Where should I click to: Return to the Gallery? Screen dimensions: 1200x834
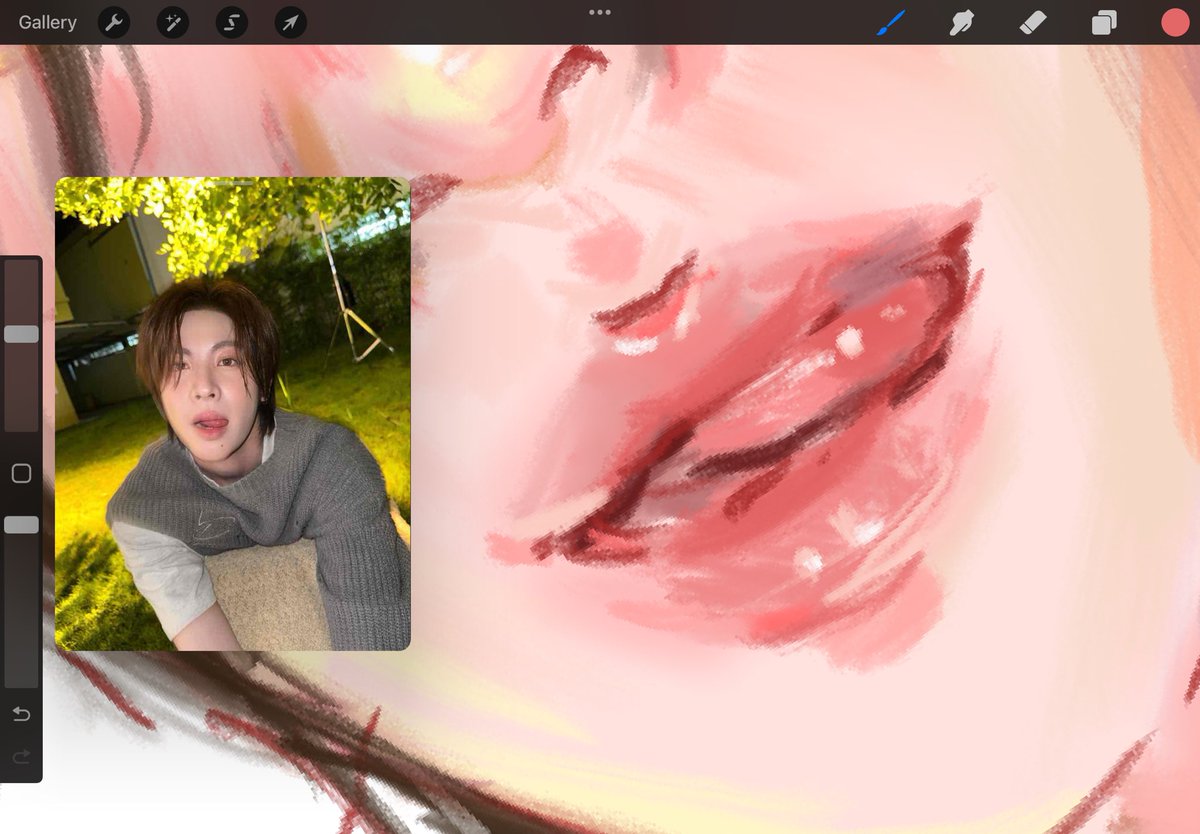pyautogui.click(x=47, y=22)
